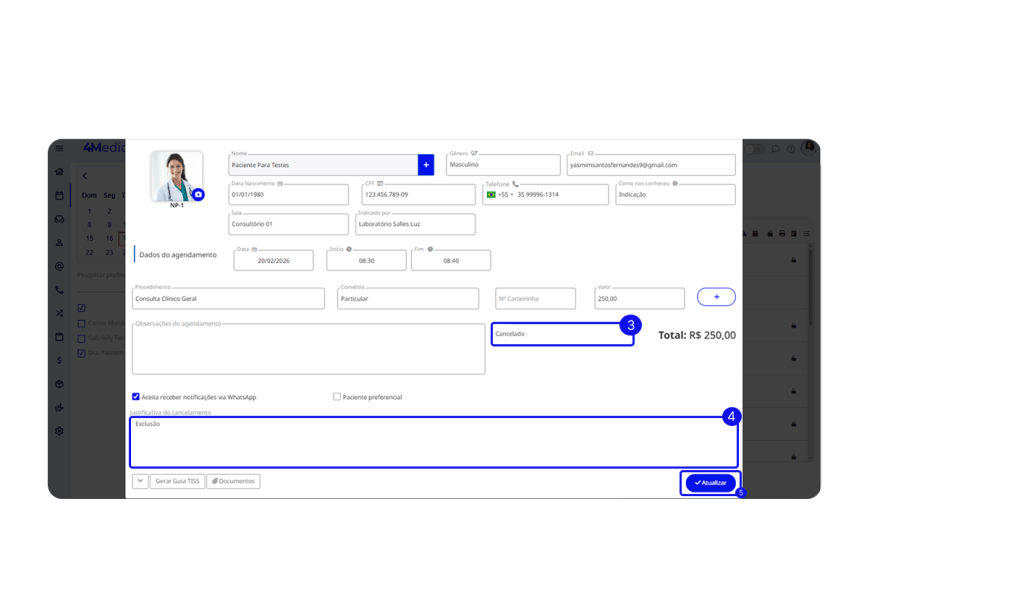Click the camera icon on patient photo

pos(198,194)
